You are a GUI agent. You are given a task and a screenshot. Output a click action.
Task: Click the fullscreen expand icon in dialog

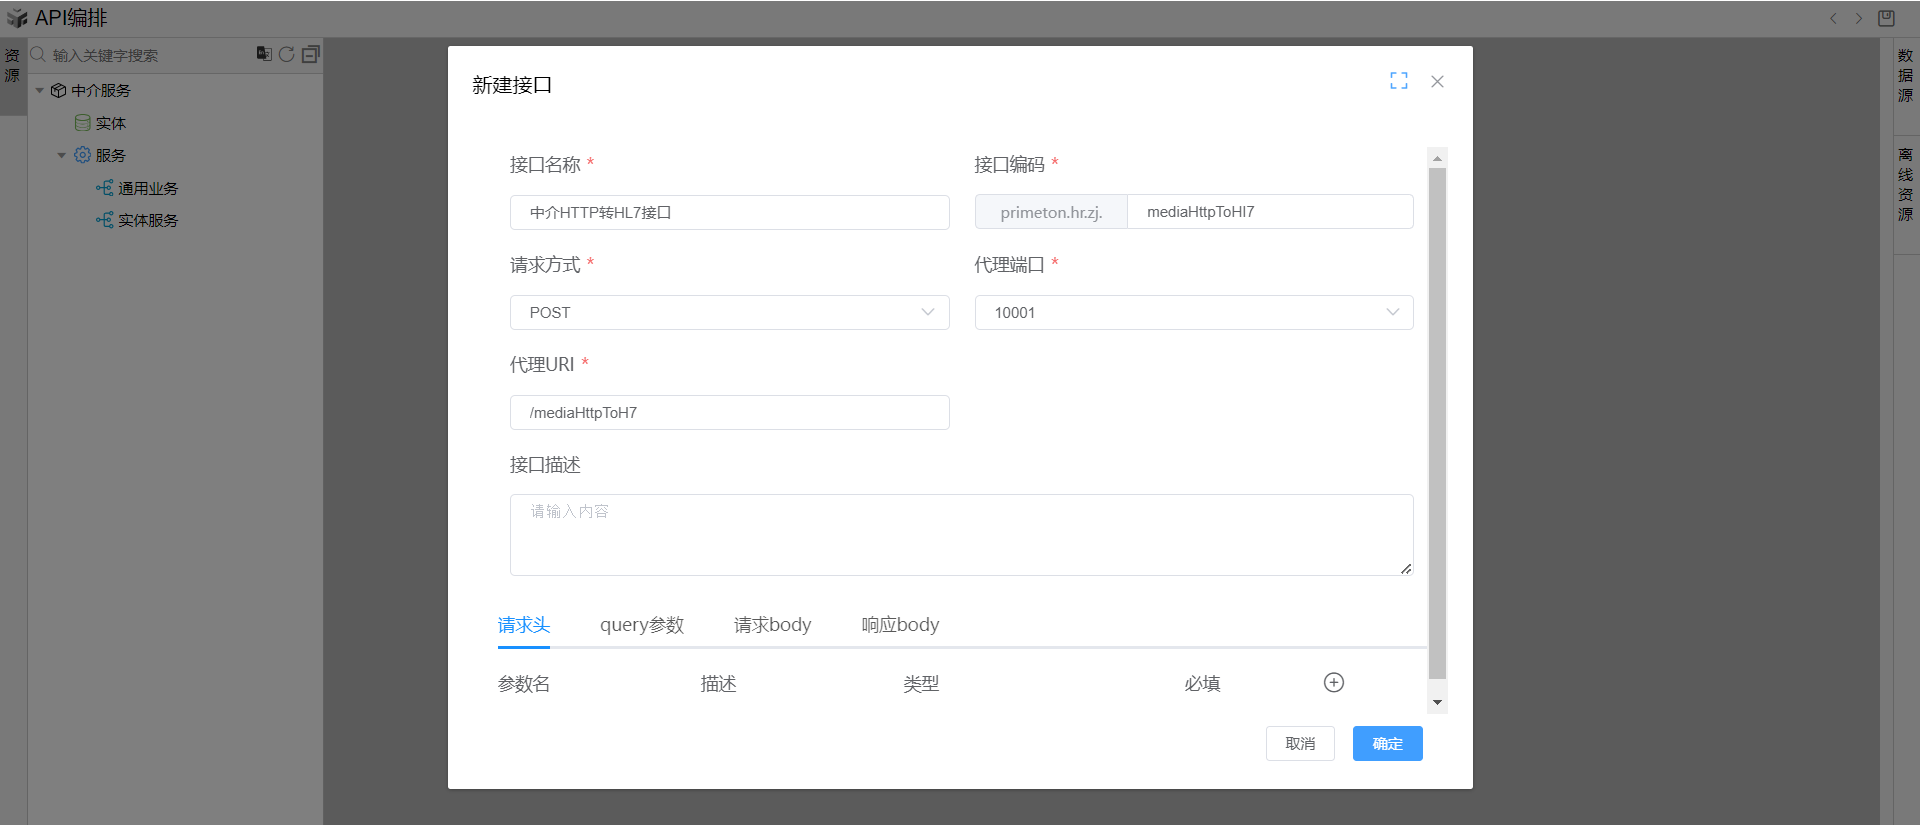1398,81
